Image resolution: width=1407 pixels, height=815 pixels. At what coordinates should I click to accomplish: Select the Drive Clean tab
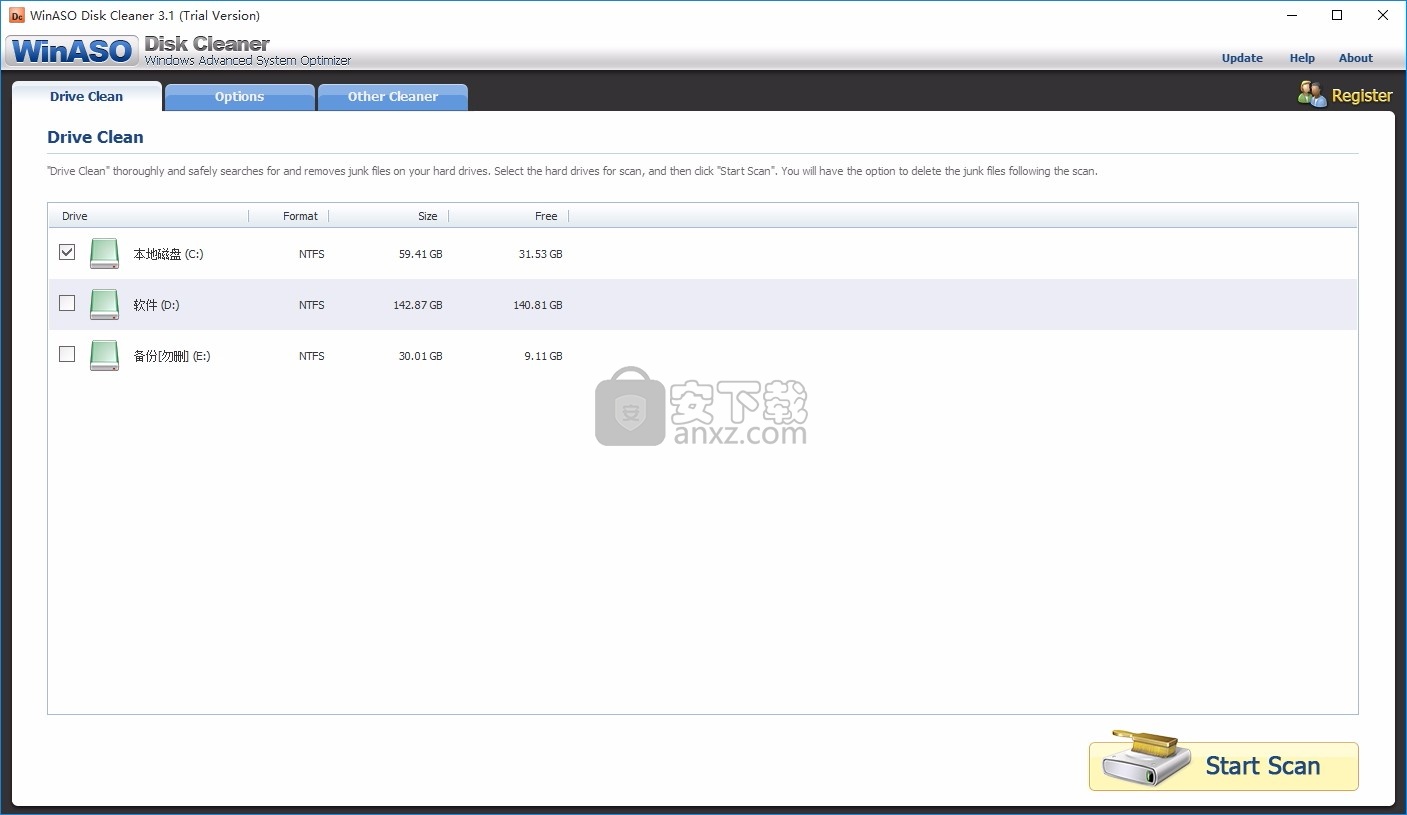(x=87, y=97)
